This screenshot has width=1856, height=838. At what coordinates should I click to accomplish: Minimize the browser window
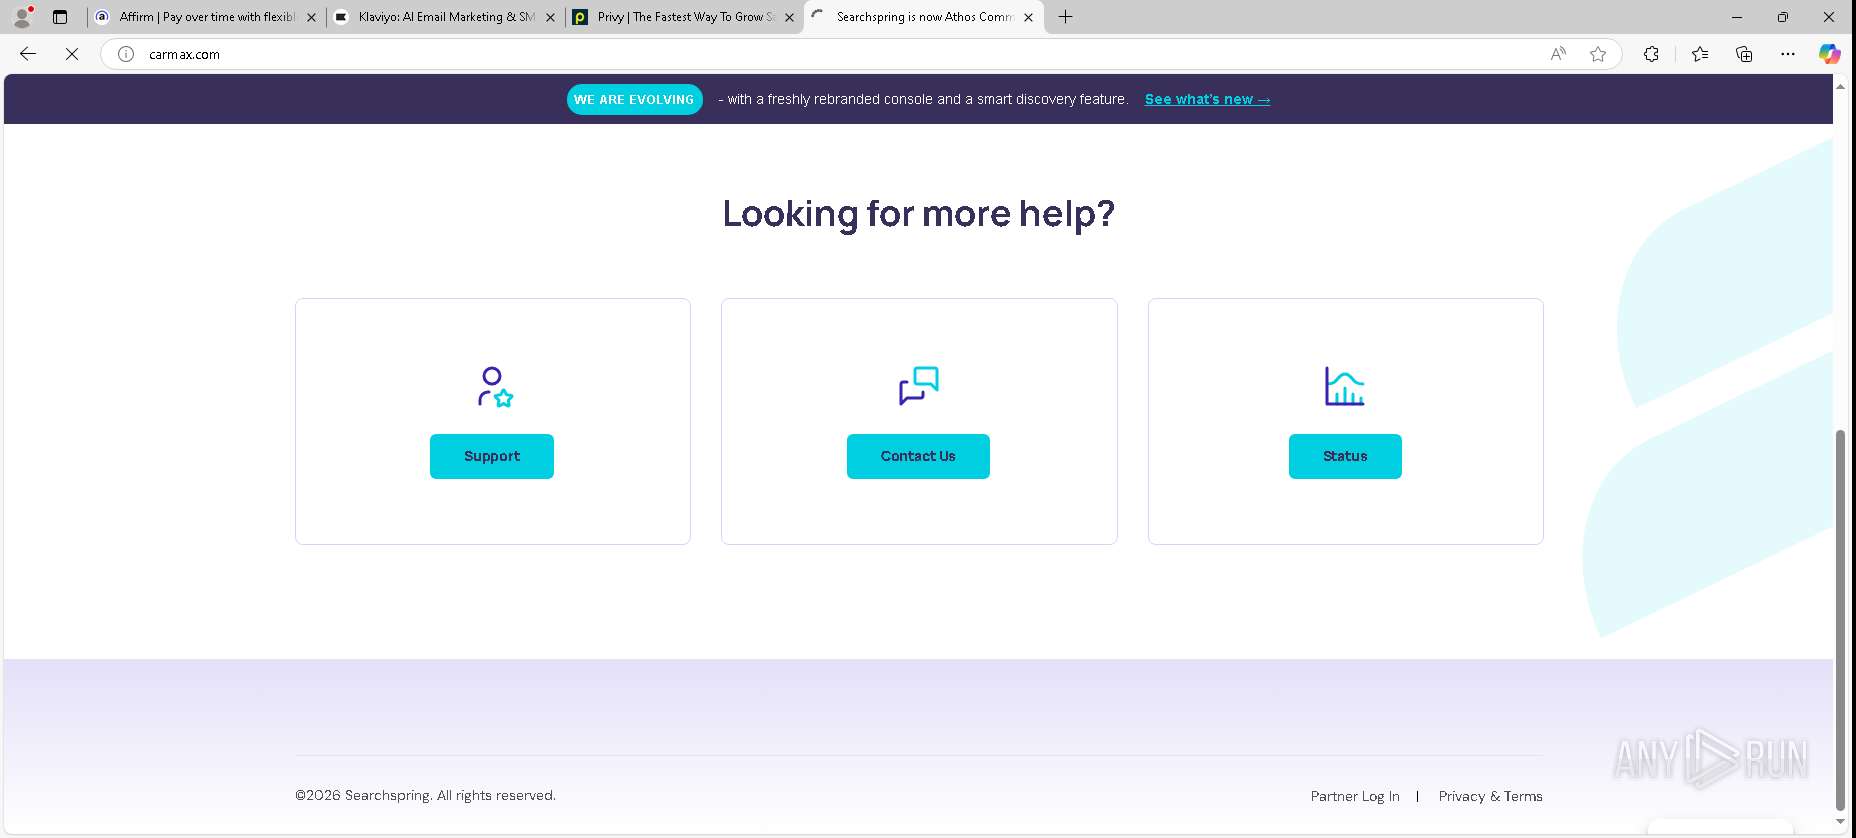click(1737, 17)
